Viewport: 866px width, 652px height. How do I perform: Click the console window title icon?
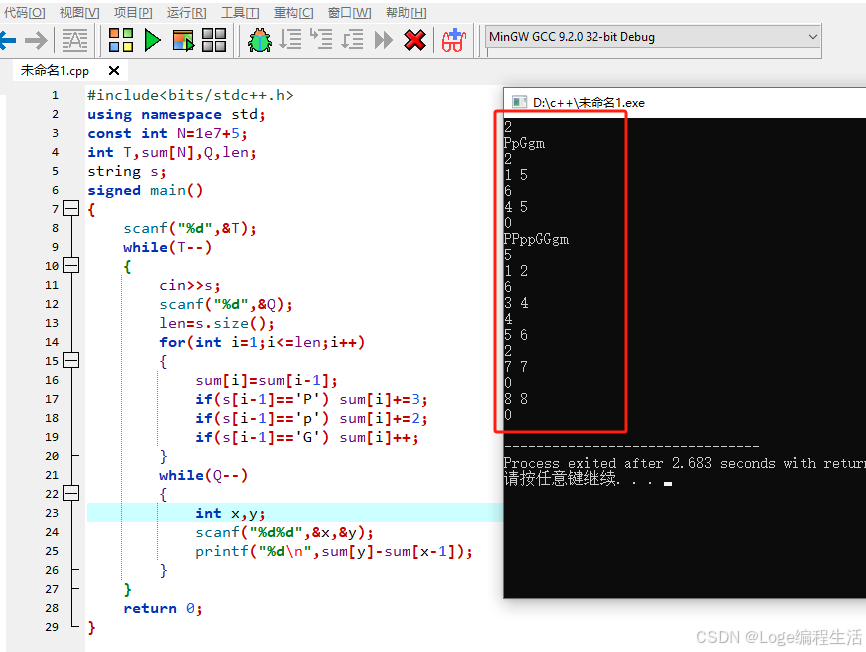pos(519,102)
